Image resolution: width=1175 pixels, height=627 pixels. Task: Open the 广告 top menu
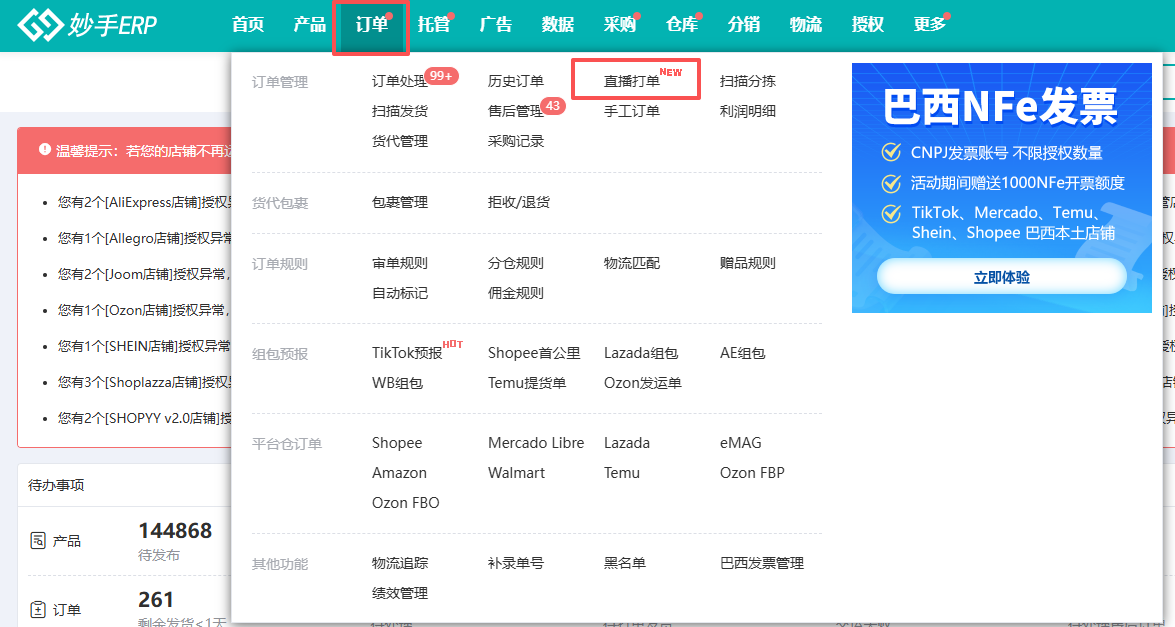495,25
